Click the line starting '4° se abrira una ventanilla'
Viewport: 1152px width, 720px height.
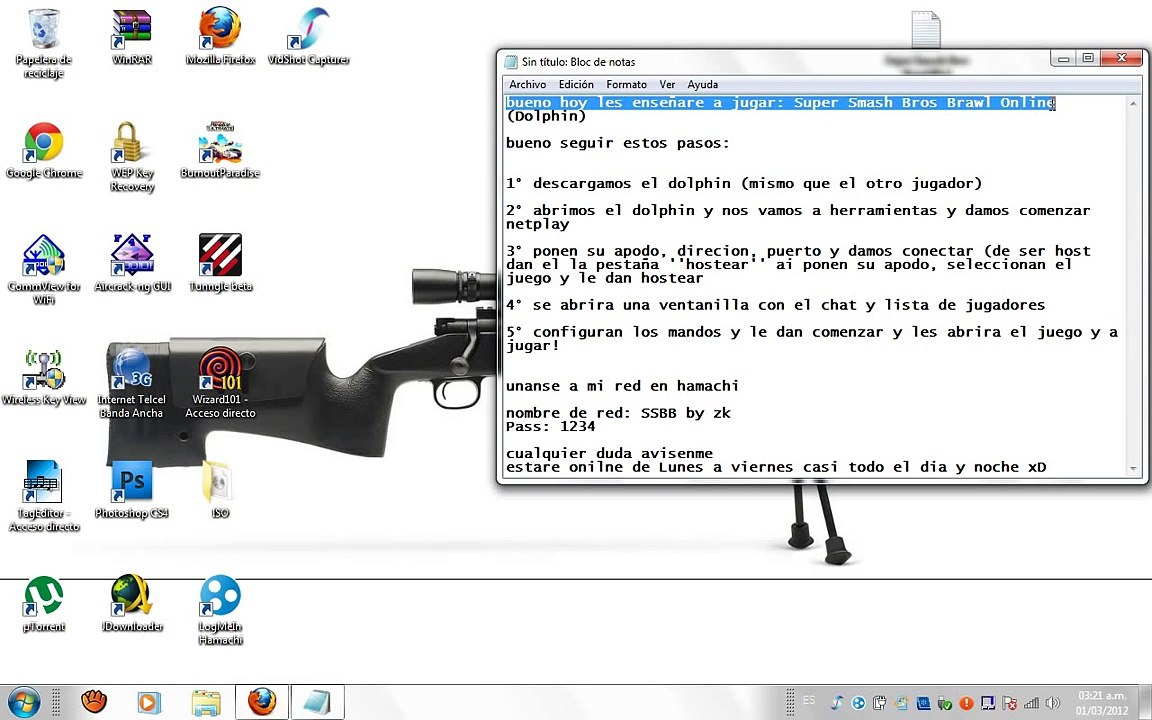775,305
